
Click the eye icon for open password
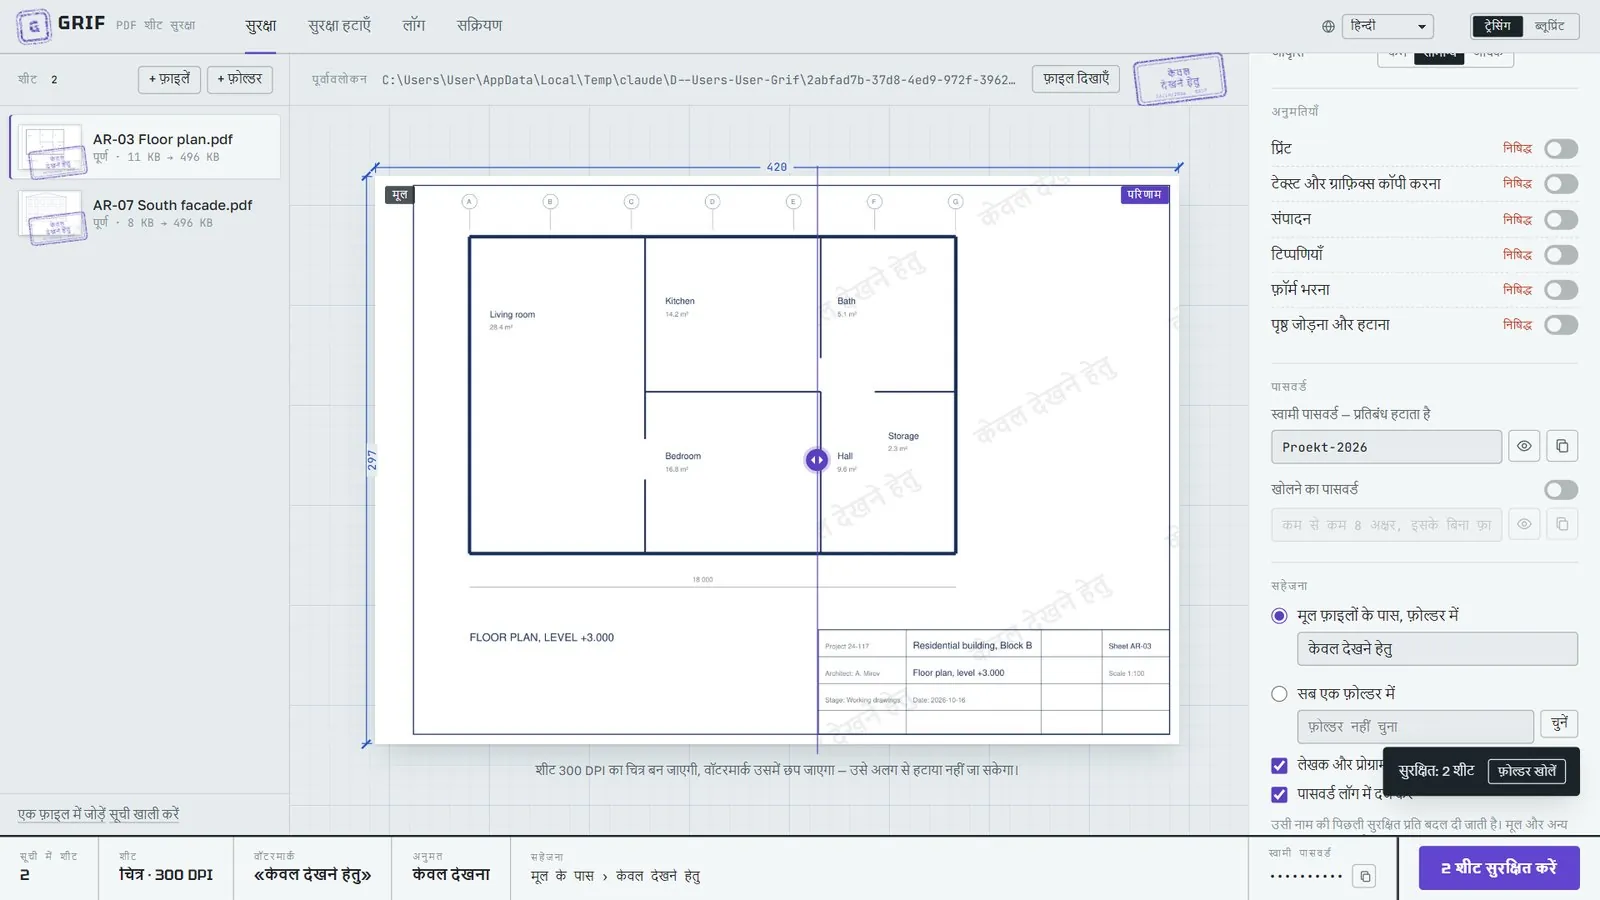coord(1524,524)
